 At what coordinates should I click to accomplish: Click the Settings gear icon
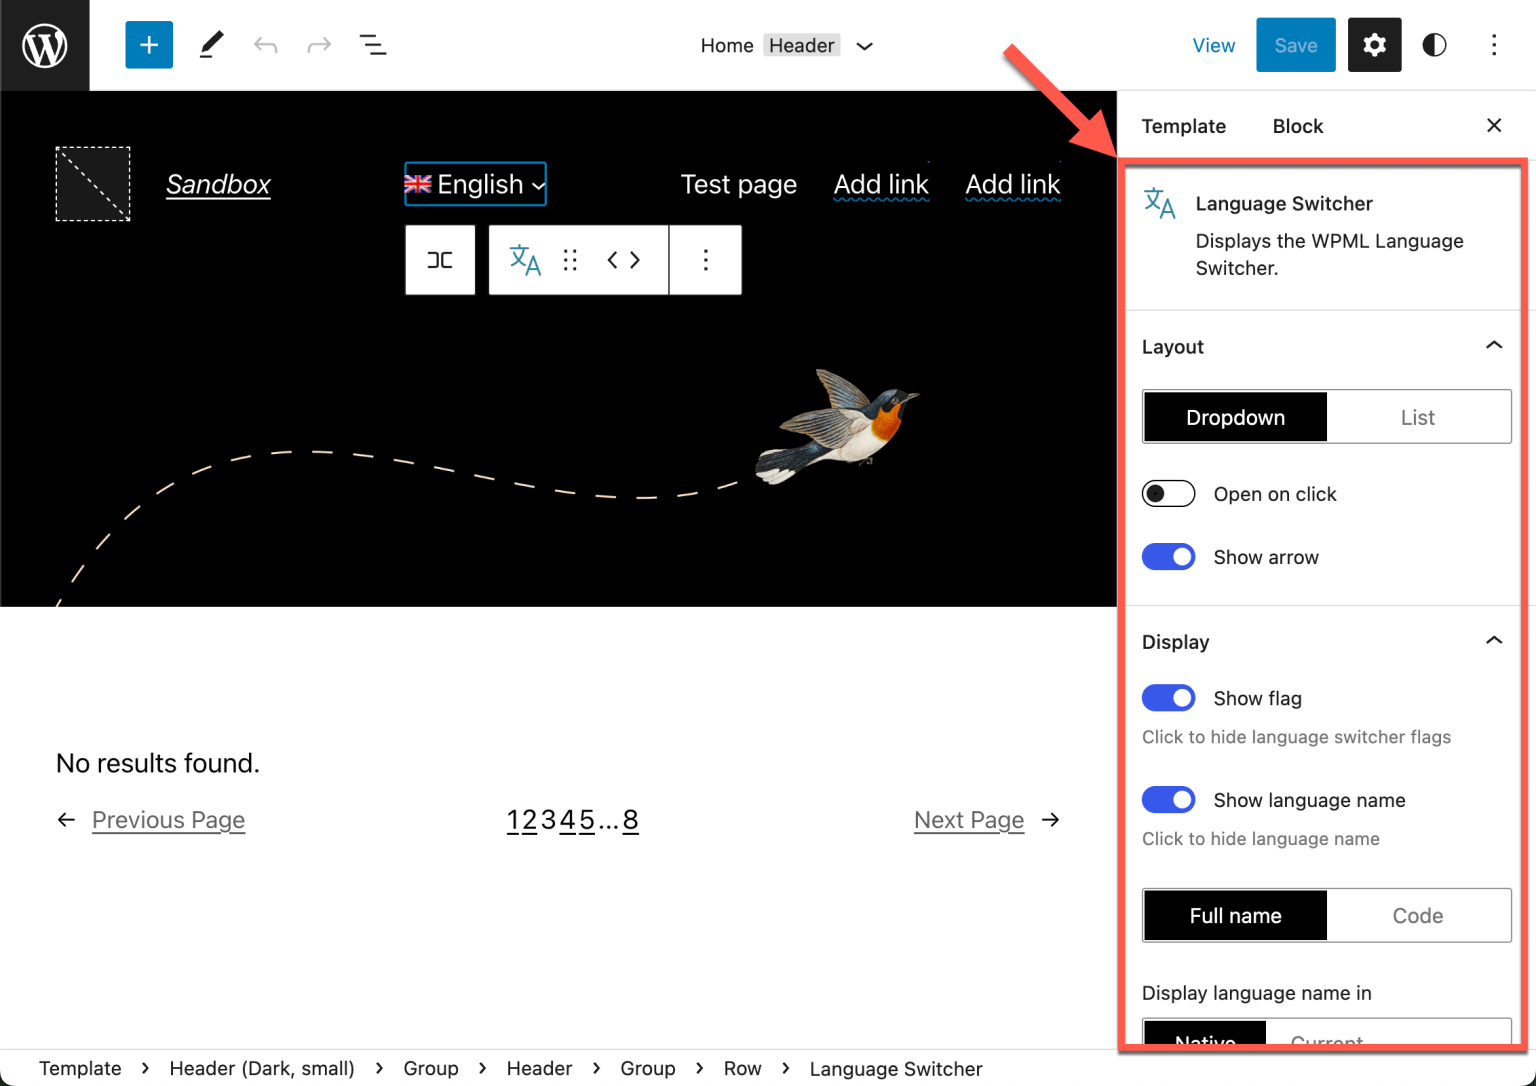(x=1374, y=44)
